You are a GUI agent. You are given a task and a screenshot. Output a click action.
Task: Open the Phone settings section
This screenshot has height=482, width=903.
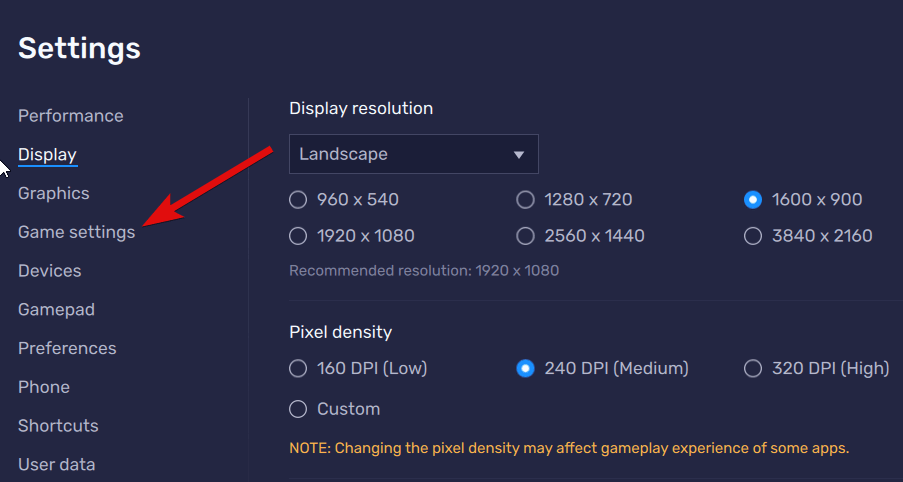[44, 387]
